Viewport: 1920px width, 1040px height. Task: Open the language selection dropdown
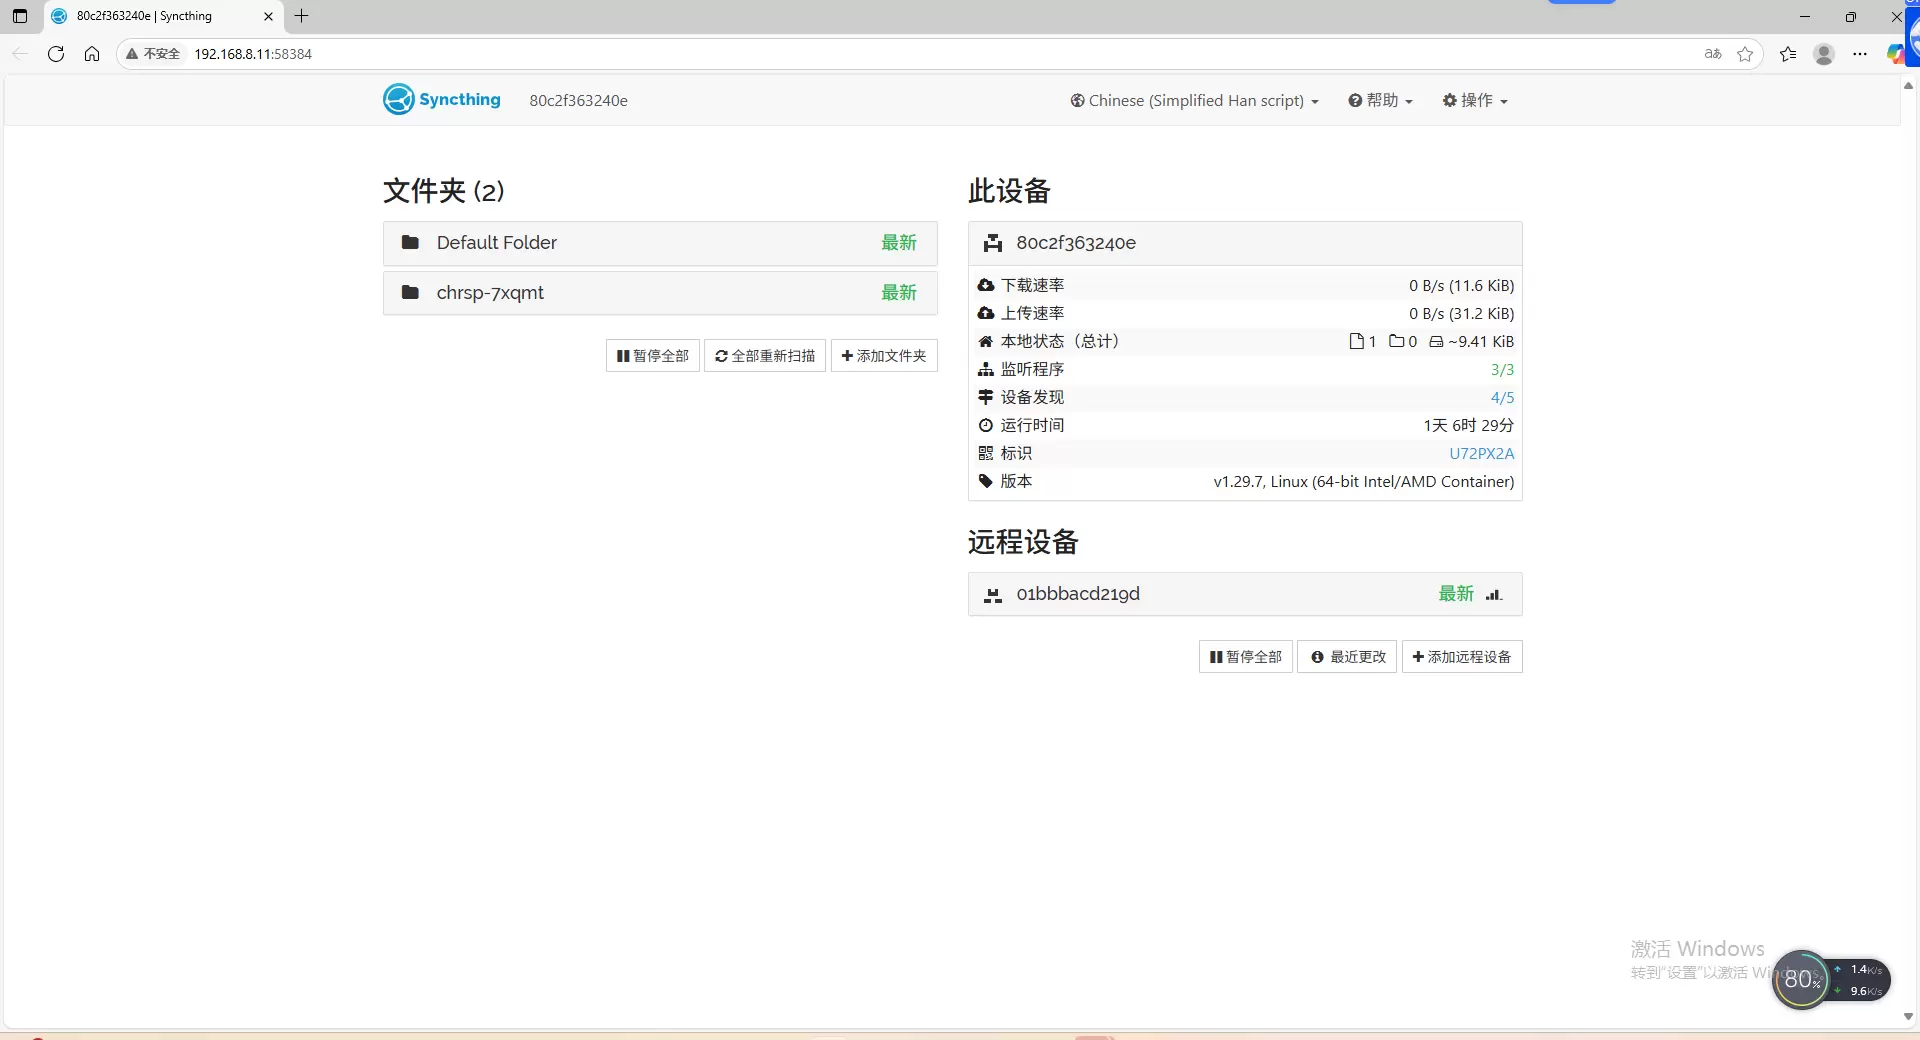click(x=1194, y=101)
